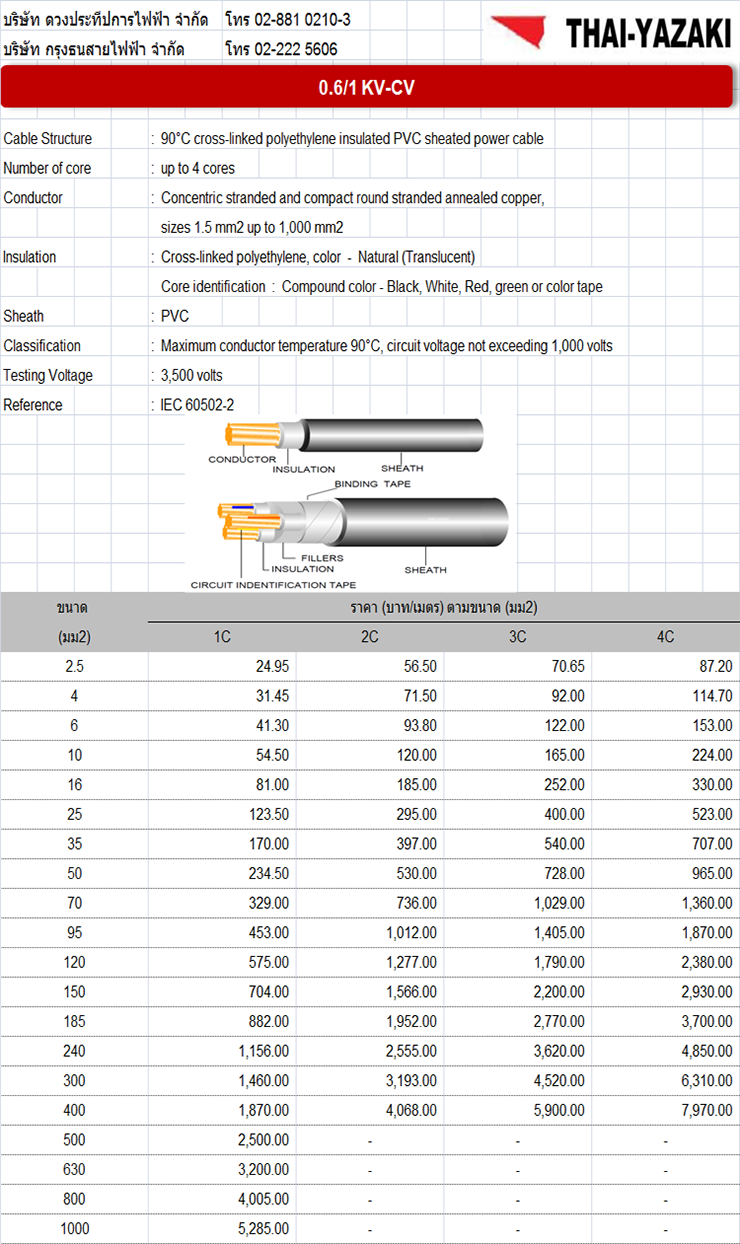
Task: Select the 3C price 3,620.00 cell
Action: point(518,1051)
